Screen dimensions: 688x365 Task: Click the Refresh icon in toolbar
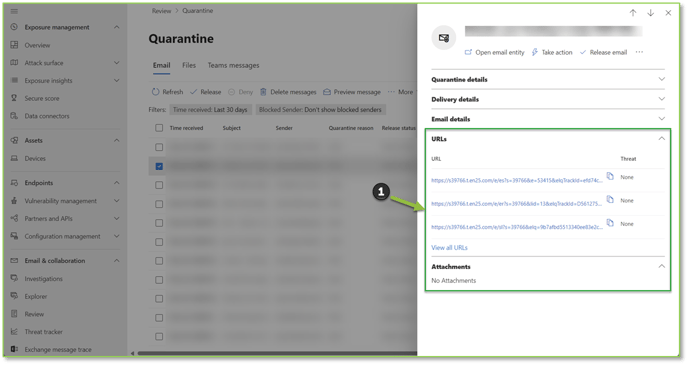[155, 92]
